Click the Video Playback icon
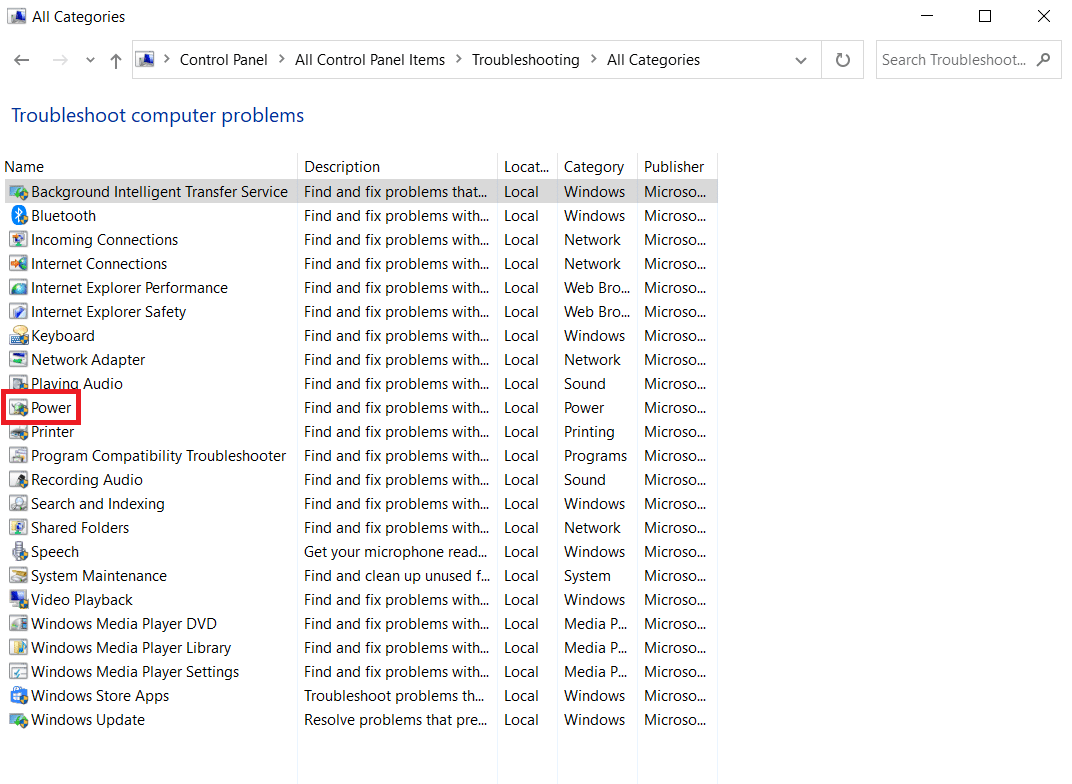Viewport: 1072px width, 784px height. point(18,600)
